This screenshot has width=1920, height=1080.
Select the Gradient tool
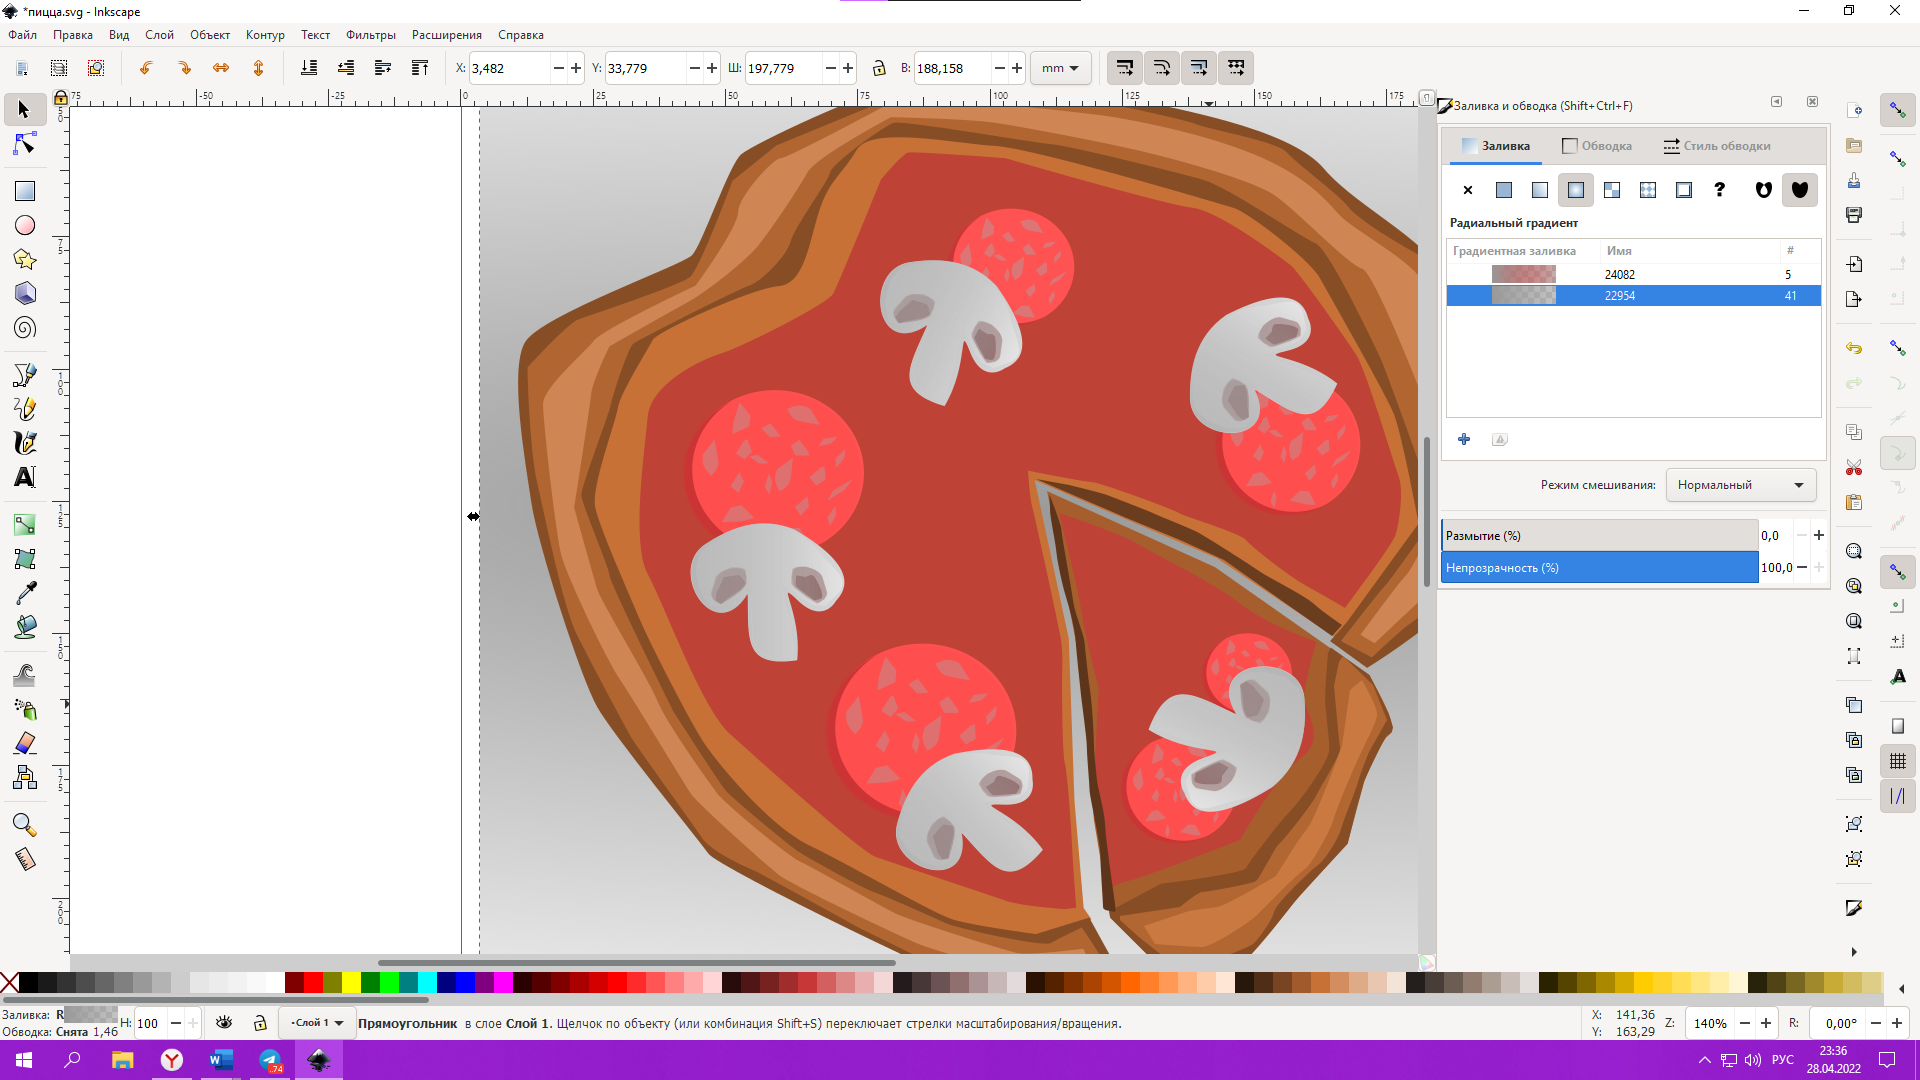25,525
